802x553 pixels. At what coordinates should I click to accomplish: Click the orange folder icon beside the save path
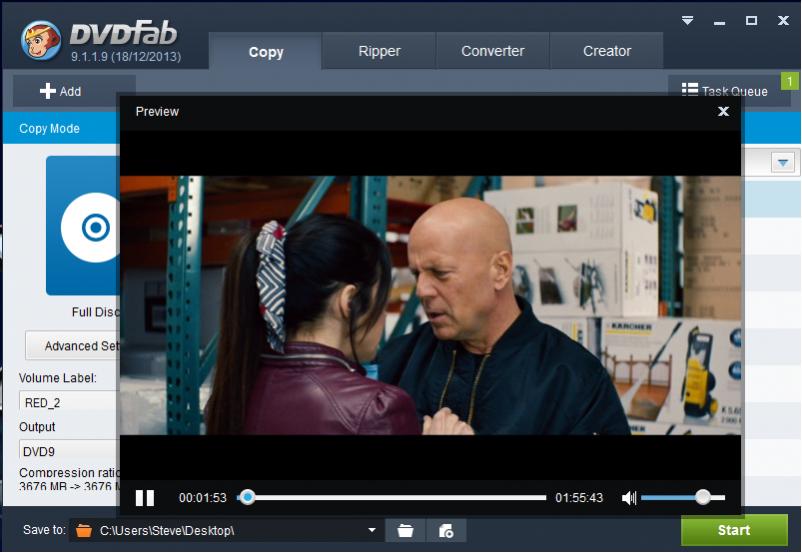point(84,530)
